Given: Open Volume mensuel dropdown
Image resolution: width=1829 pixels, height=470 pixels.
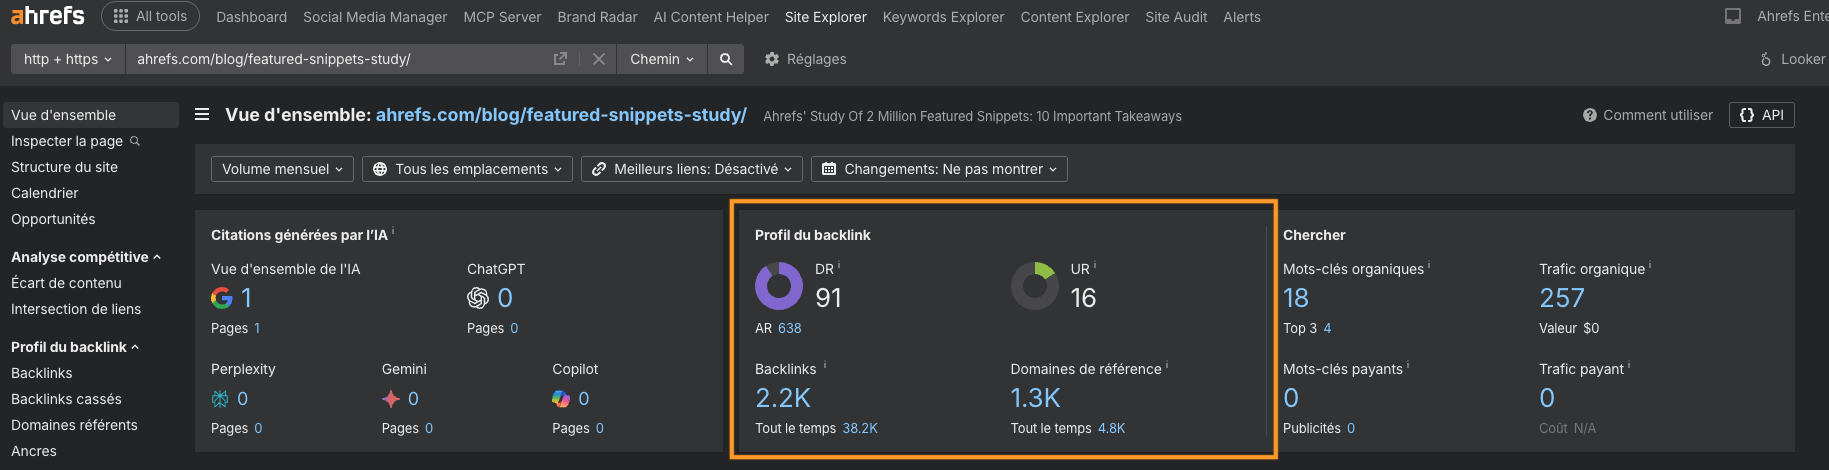Looking at the screenshot, I should click(x=282, y=169).
